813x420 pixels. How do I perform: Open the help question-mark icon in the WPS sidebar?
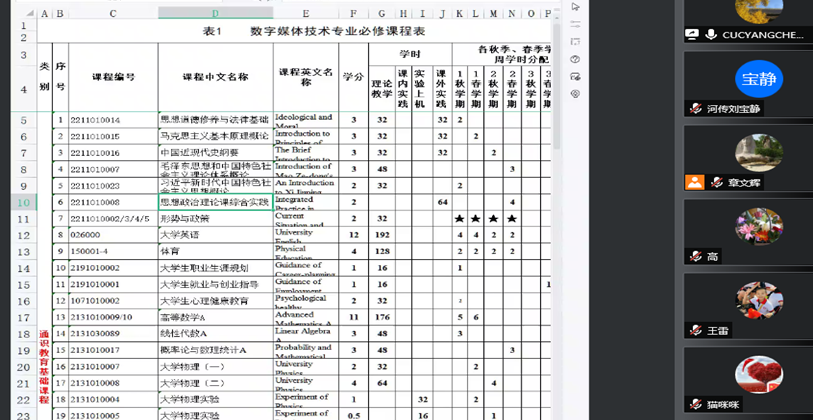575,59
